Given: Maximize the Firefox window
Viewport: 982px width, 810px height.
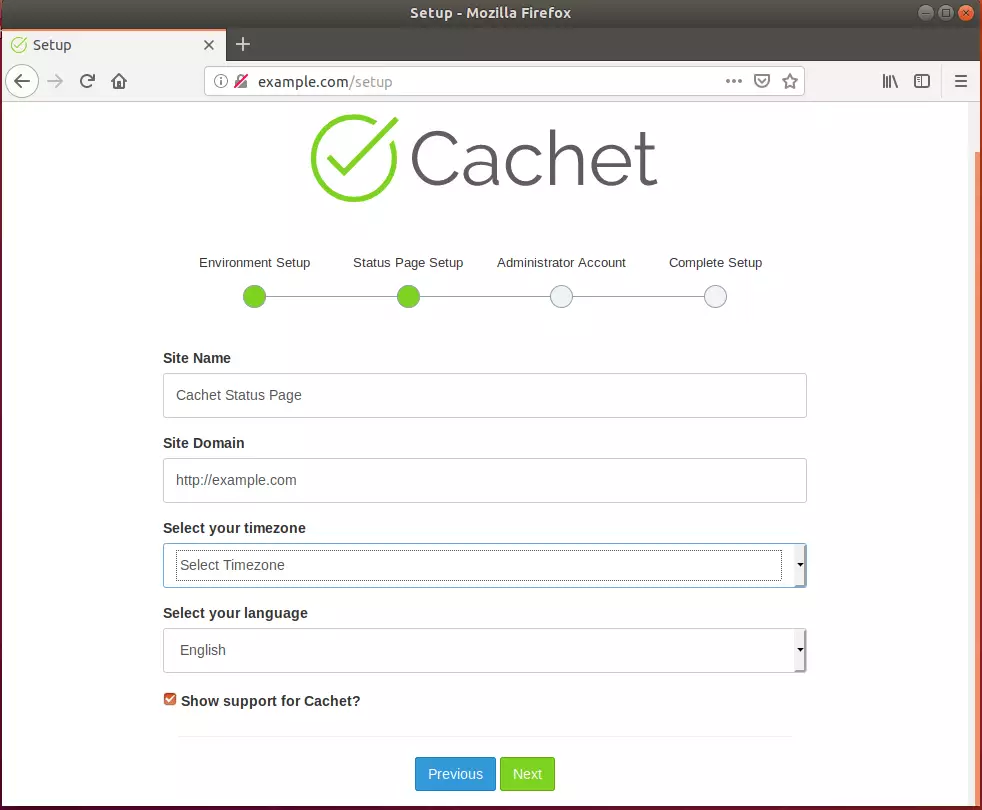Looking at the screenshot, I should pyautogui.click(x=946, y=13).
